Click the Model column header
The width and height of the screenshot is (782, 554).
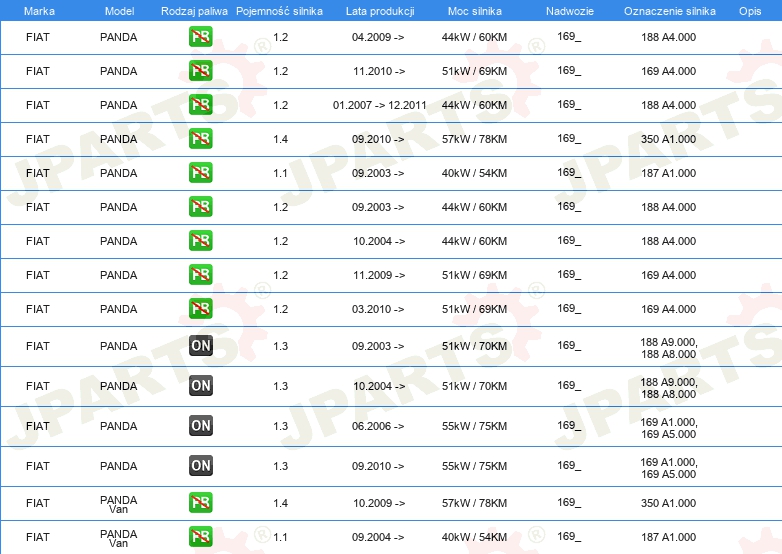pyautogui.click(x=119, y=11)
